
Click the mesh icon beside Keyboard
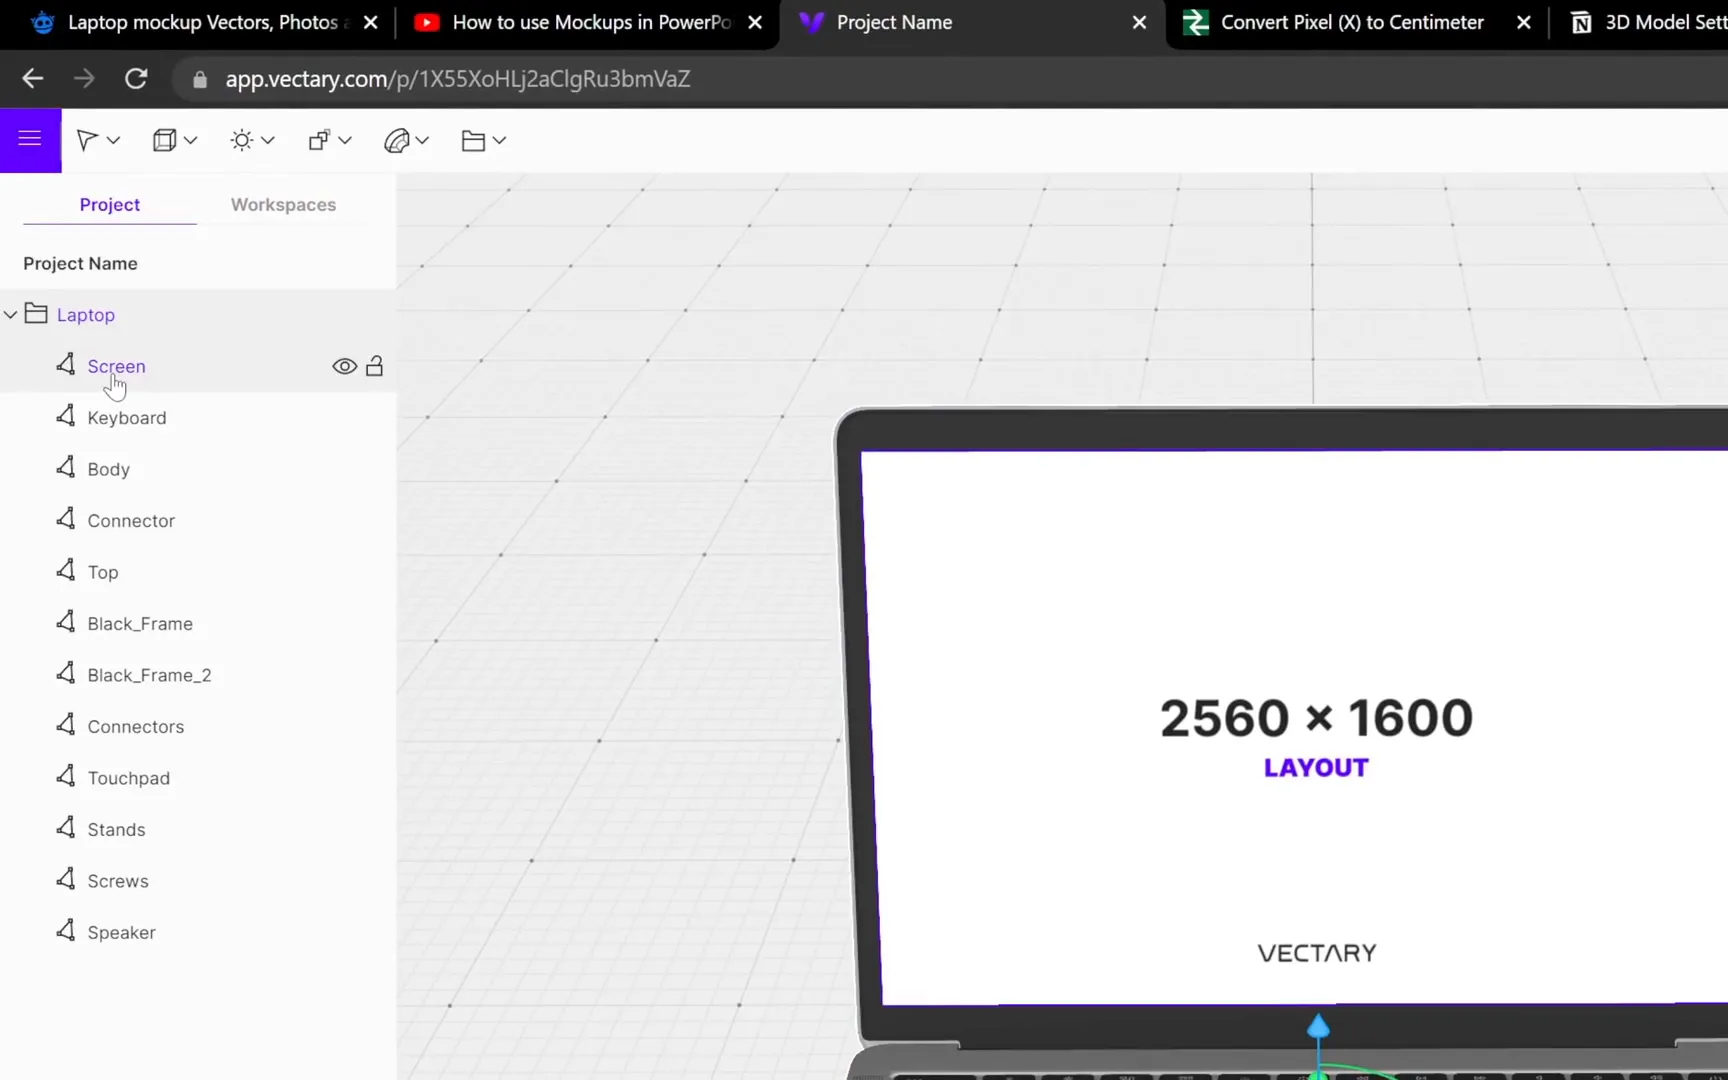(66, 416)
